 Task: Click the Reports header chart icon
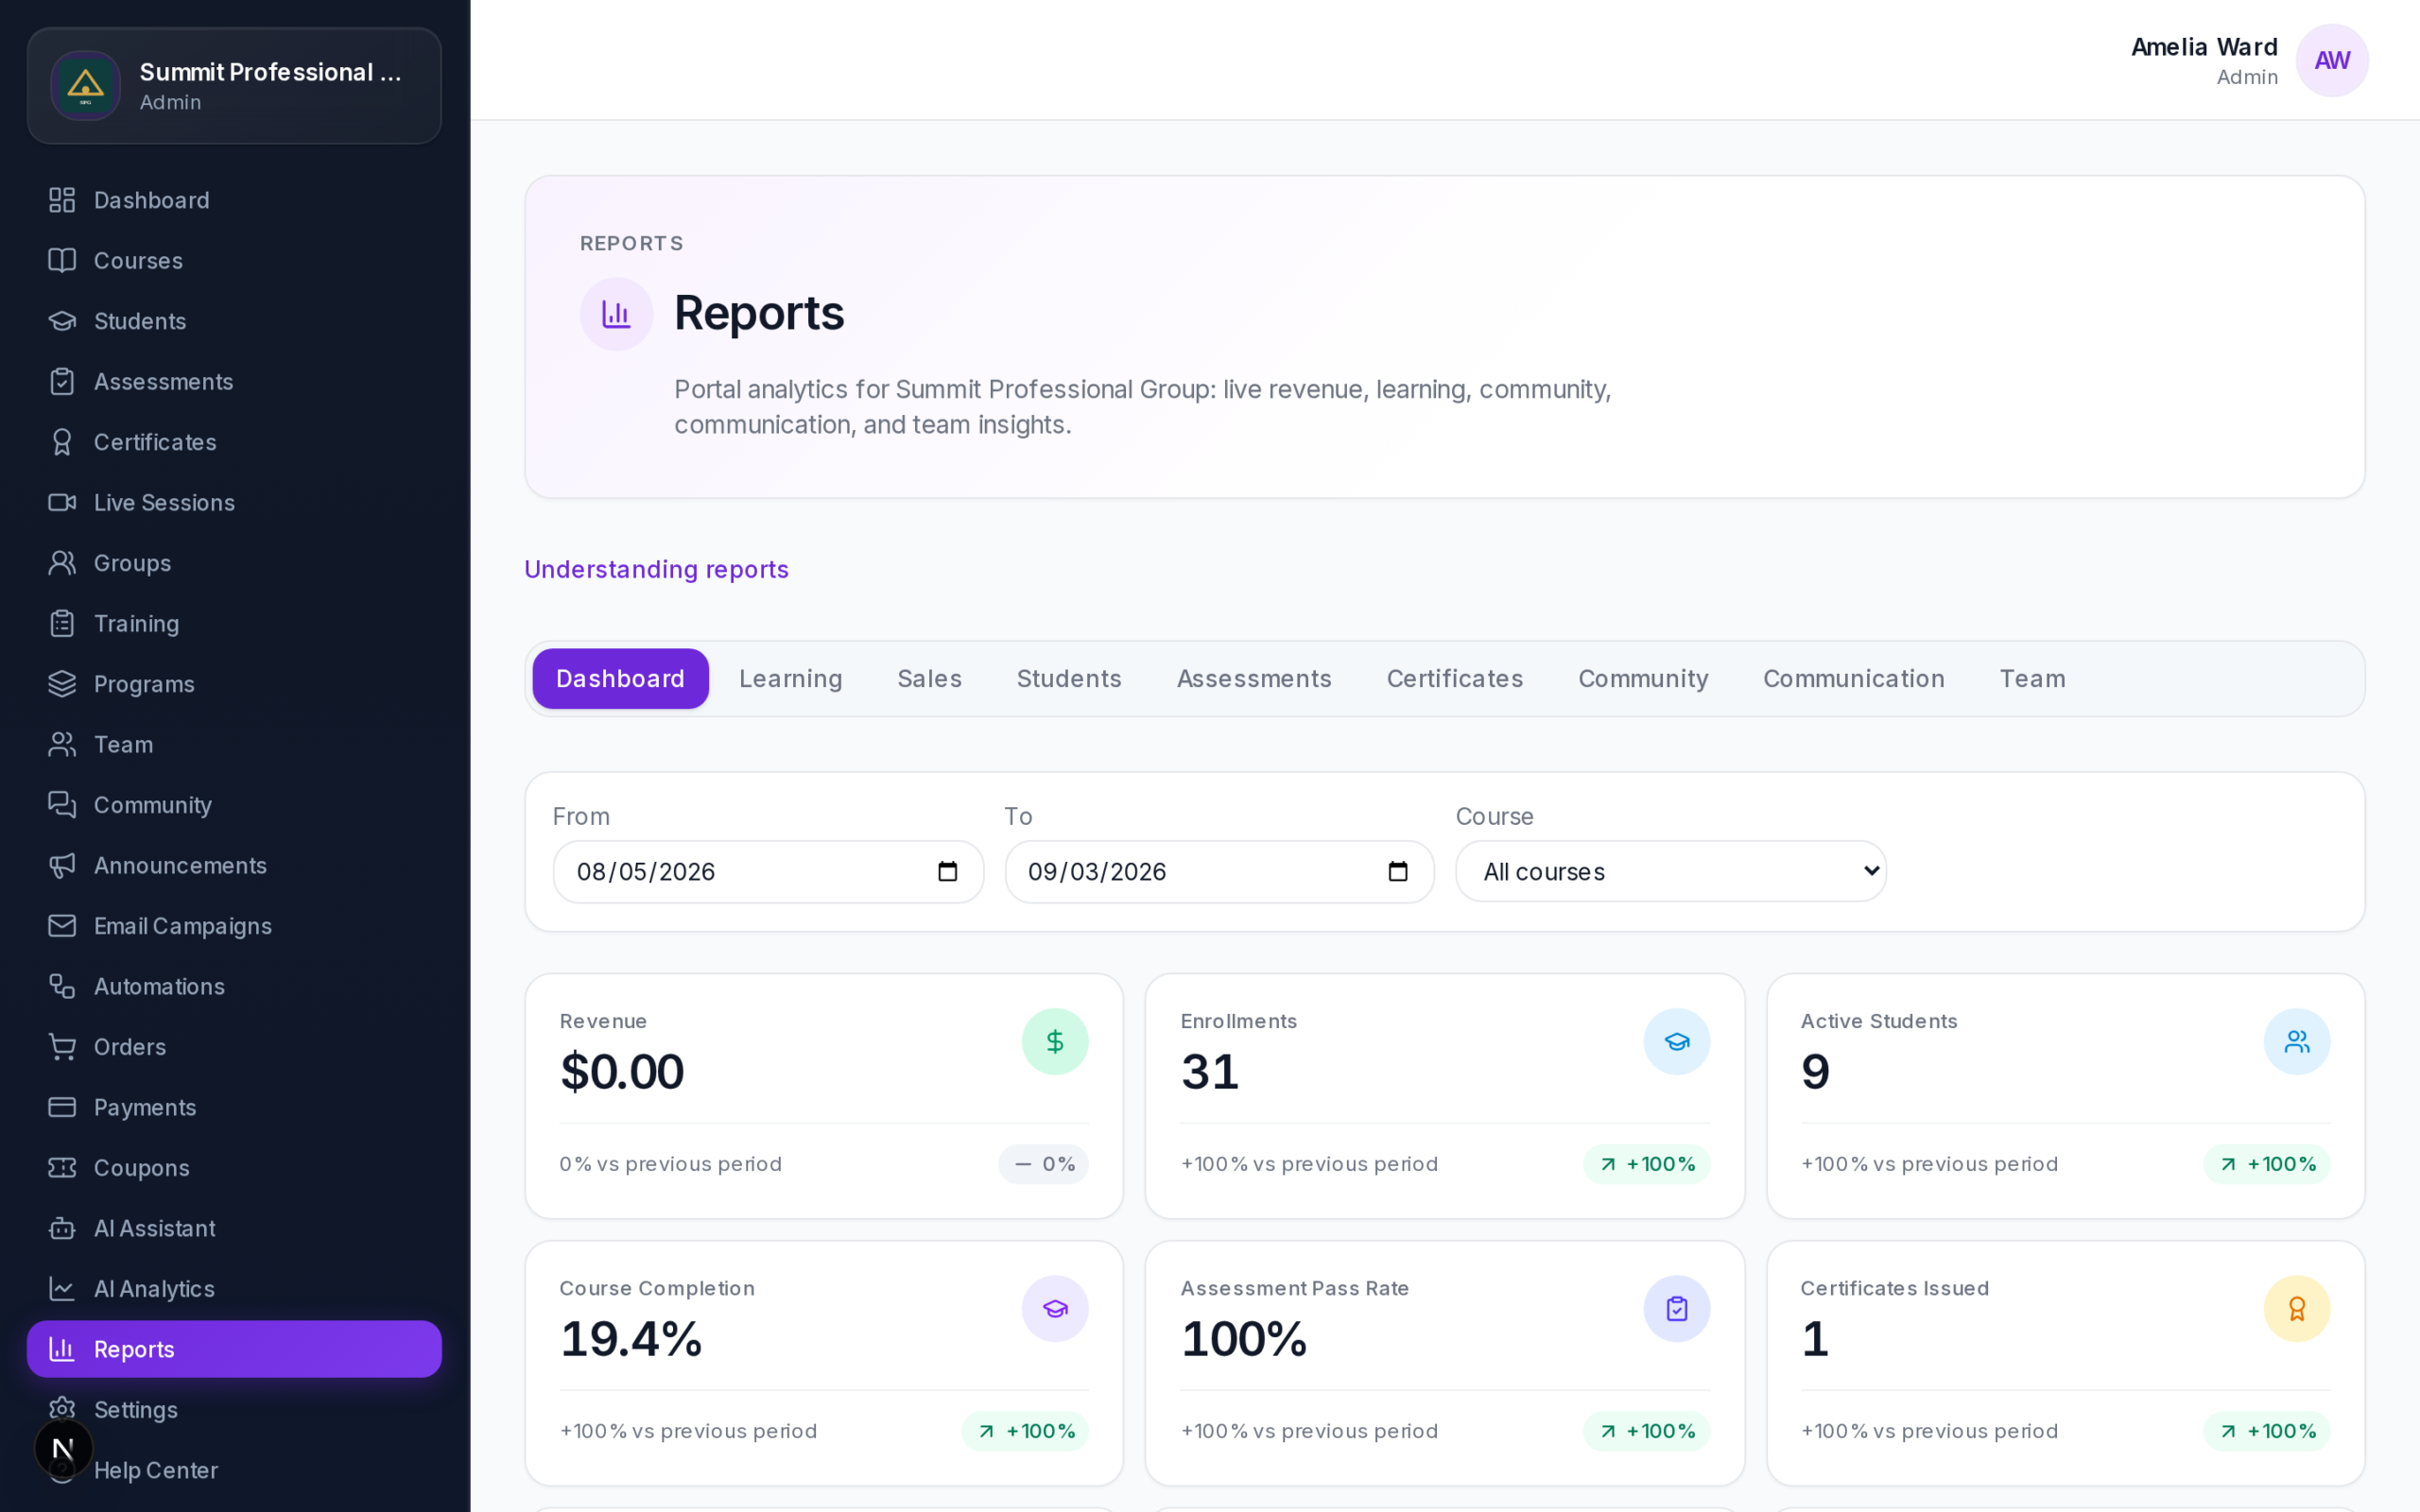click(x=616, y=314)
